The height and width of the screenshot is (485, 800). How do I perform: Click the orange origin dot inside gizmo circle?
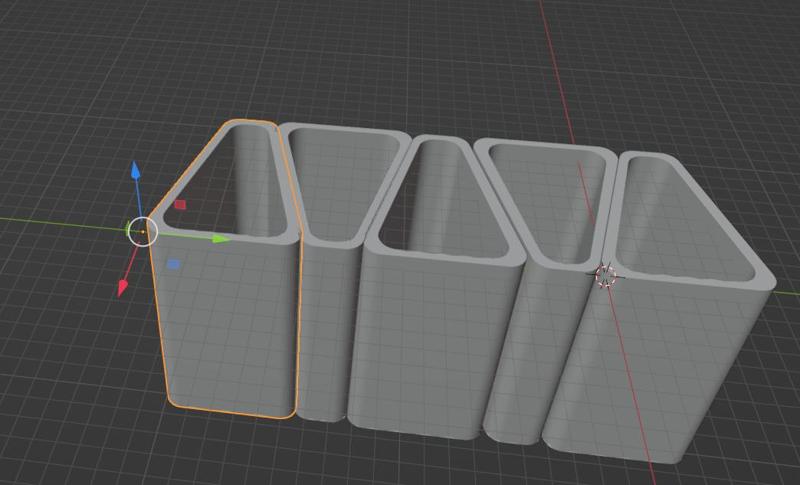(x=143, y=231)
